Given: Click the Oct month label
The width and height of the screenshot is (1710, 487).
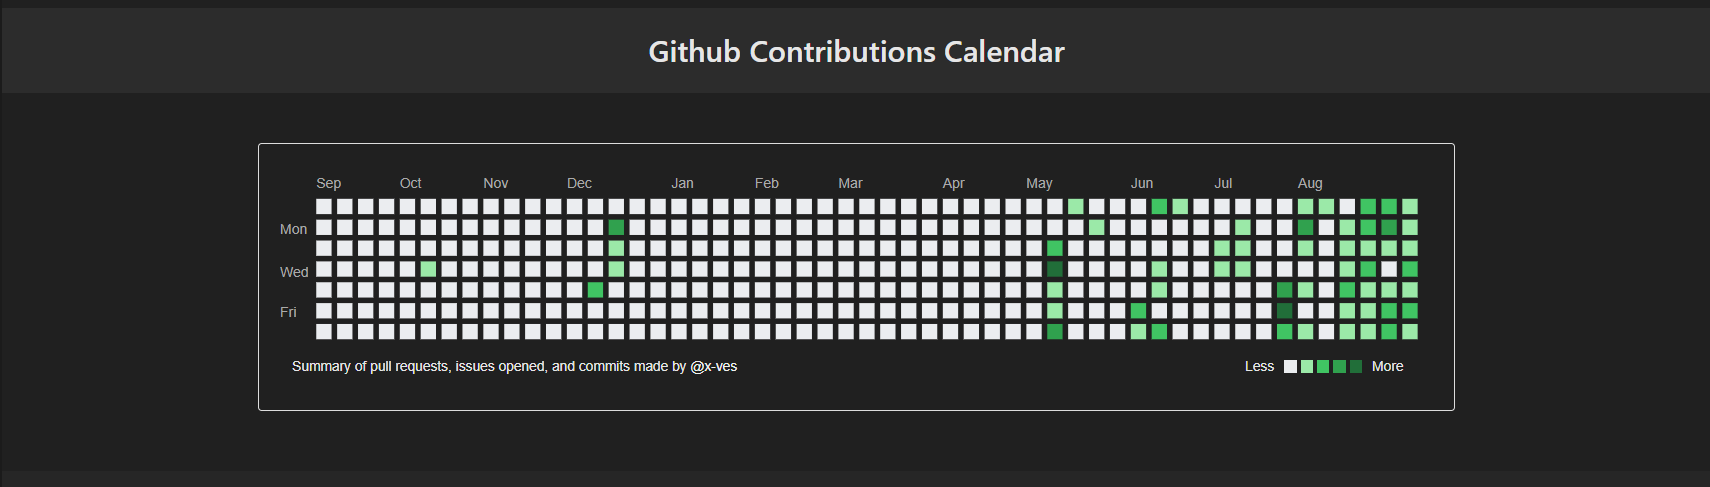Looking at the screenshot, I should [x=411, y=183].
